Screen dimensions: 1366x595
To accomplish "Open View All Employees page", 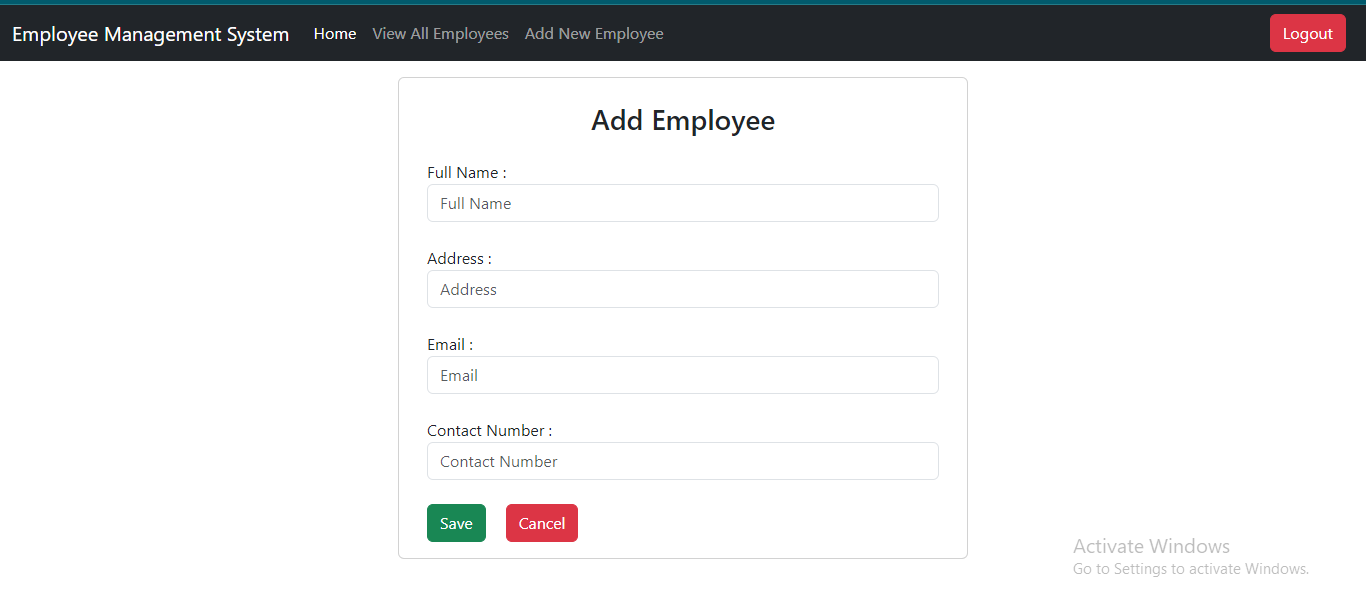I will coord(440,34).
